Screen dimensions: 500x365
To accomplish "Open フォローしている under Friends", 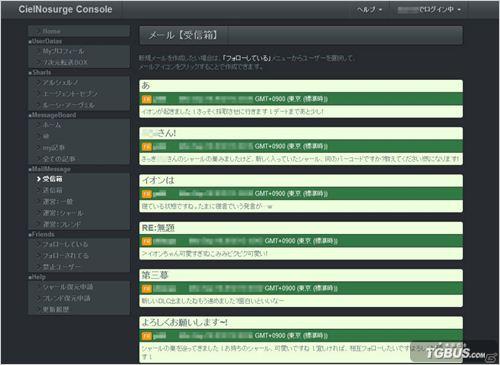I will 65,245.
